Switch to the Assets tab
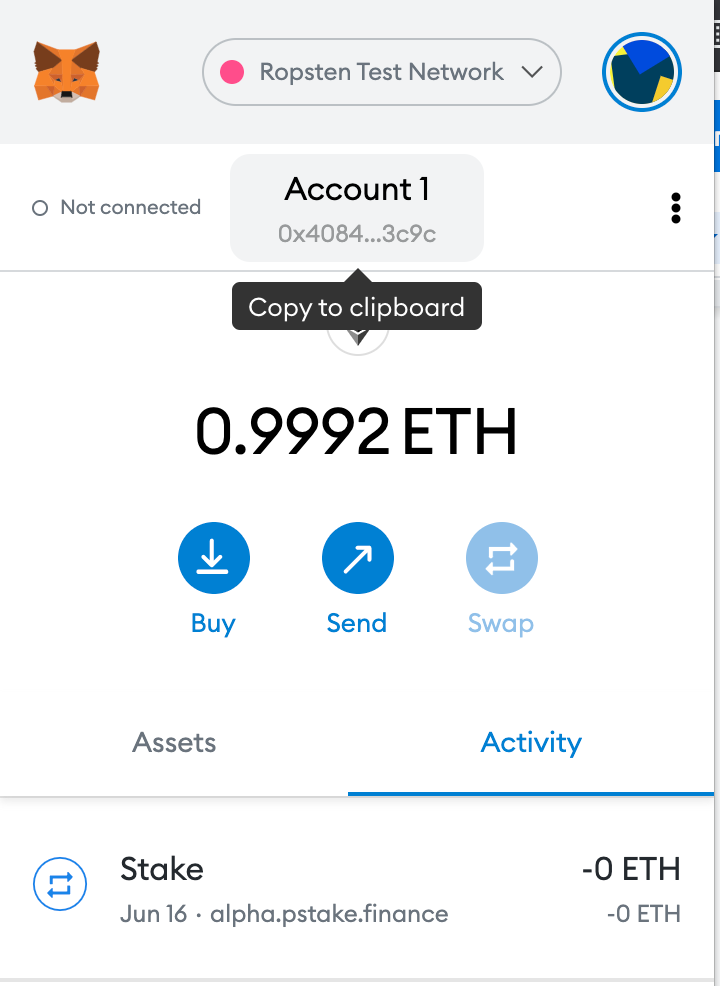Image resolution: width=720 pixels, height=986 pixels. tap(174, 743)
